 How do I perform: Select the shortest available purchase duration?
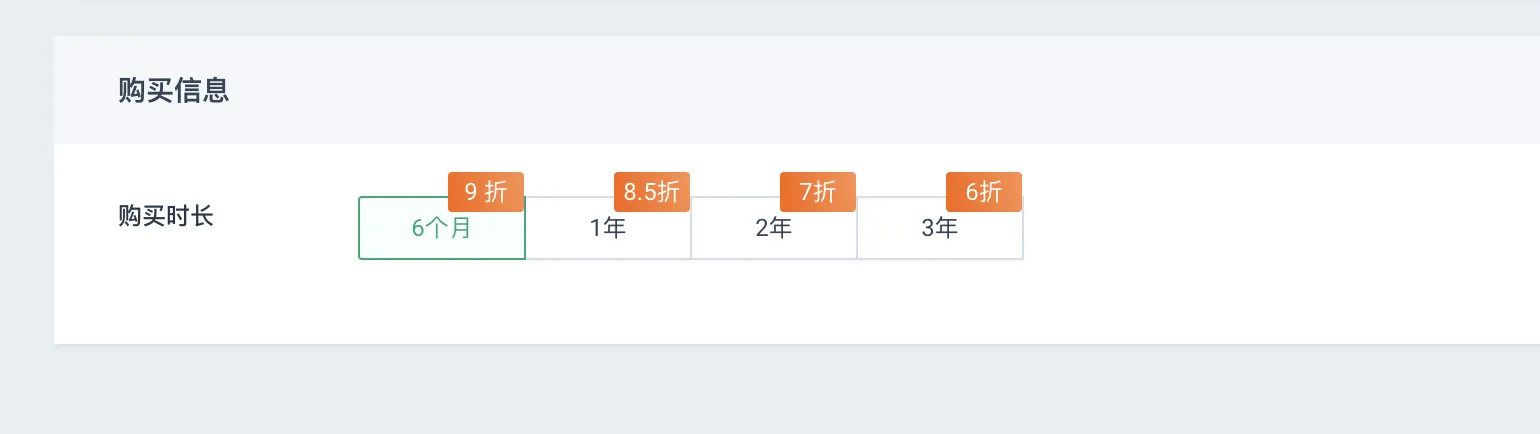(x=441, y=228)
